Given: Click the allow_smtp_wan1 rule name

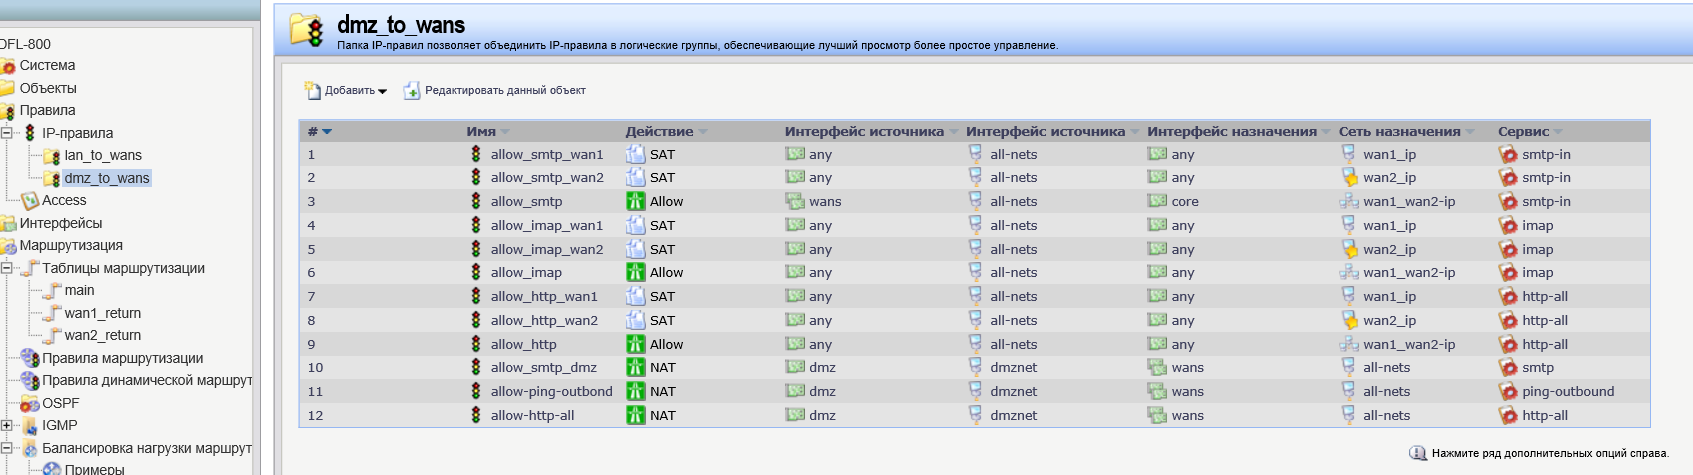Looking at the screenshot, I should (547, 154).
